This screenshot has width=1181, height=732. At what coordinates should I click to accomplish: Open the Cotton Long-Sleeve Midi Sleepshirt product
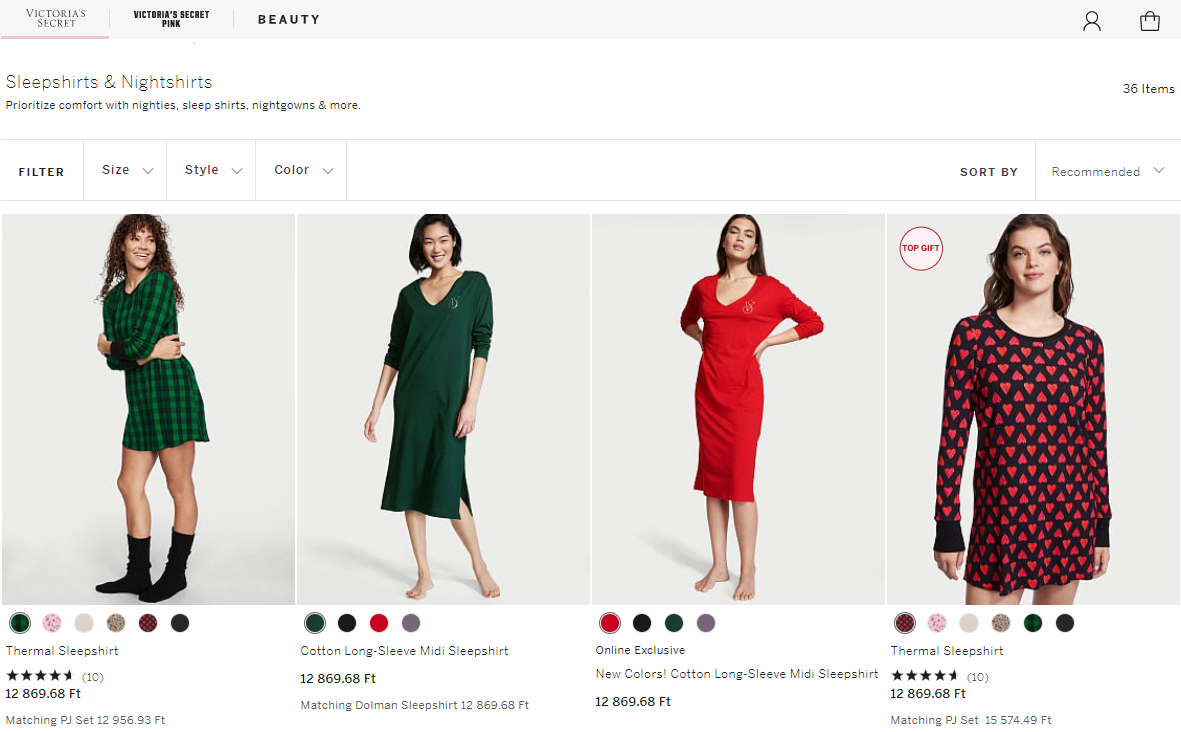click(x=404, y=649)
